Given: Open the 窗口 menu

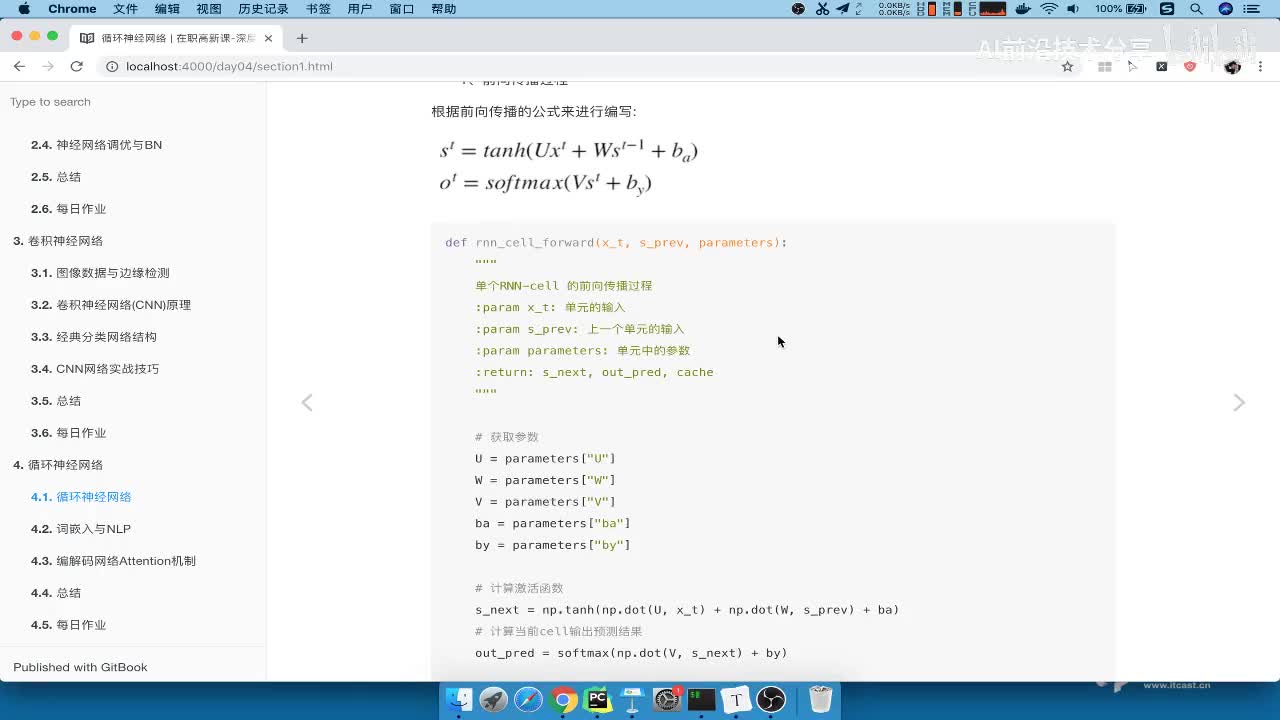Looking at the screenshot, I should point(401,9).
